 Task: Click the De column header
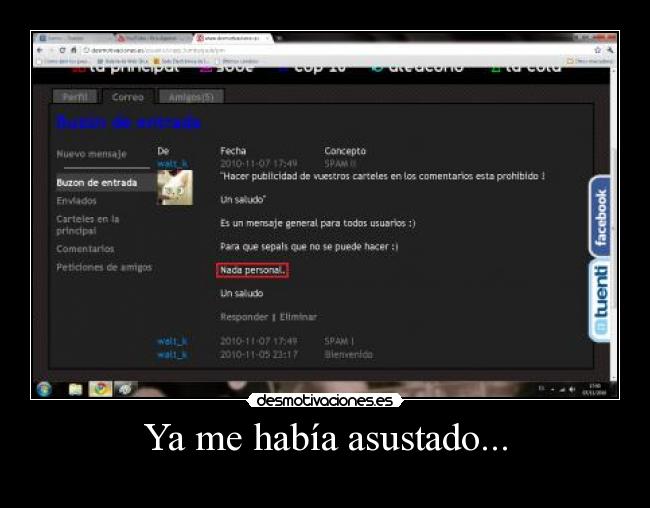tap(163, 151)
